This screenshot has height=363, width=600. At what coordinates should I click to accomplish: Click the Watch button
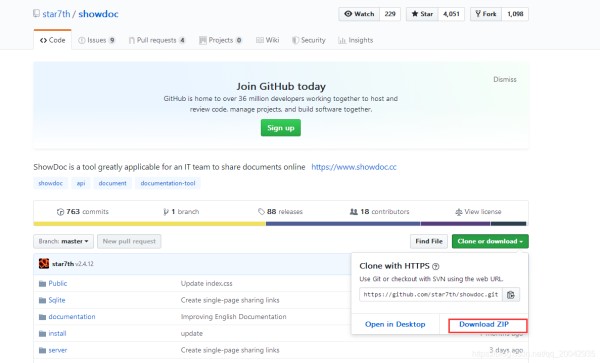coord(359,14)
